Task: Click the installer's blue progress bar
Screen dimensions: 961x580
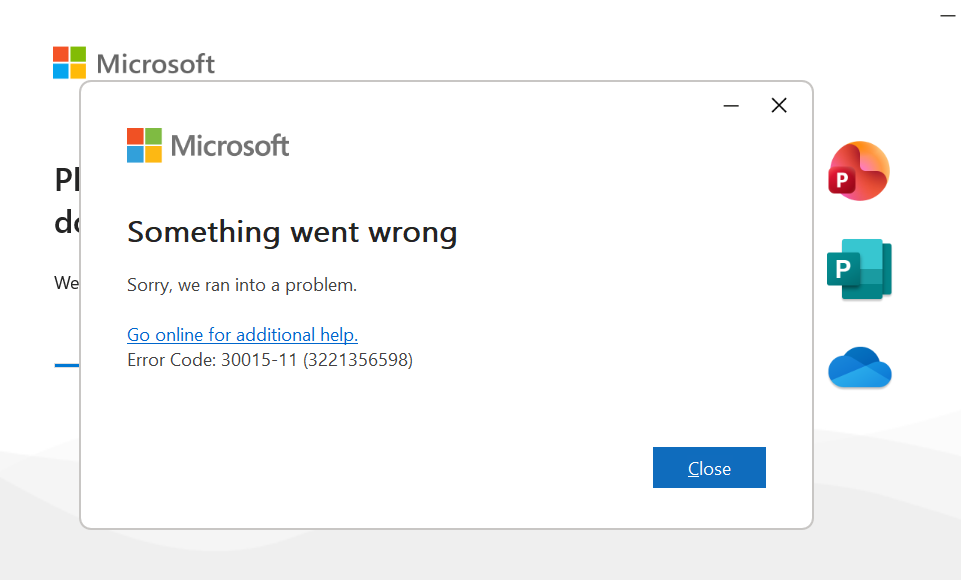Action: tap(66, 366)
